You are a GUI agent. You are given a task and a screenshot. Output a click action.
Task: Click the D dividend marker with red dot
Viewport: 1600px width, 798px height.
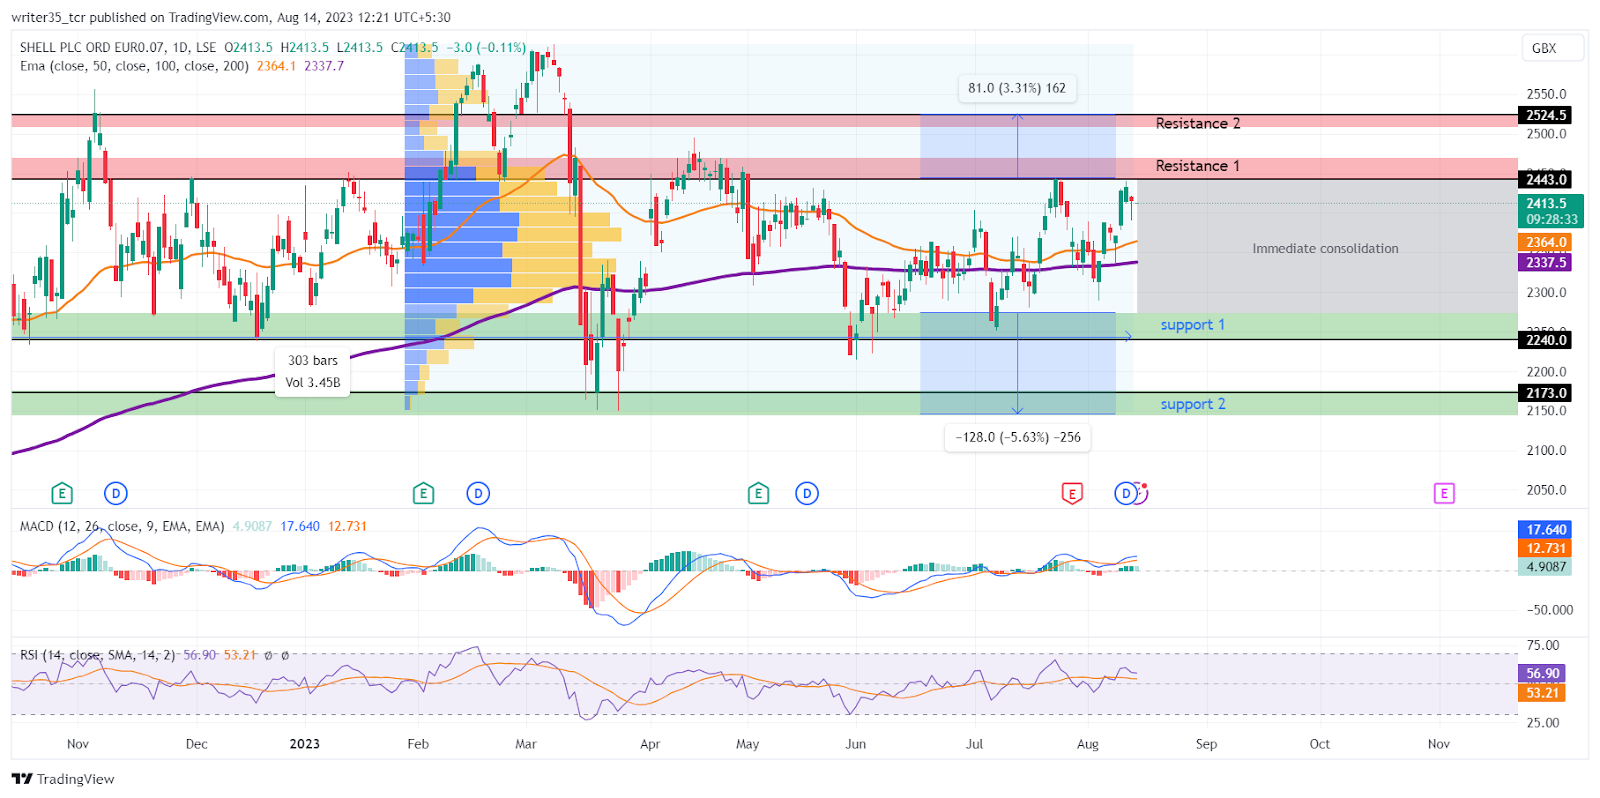pos(1128,493)
